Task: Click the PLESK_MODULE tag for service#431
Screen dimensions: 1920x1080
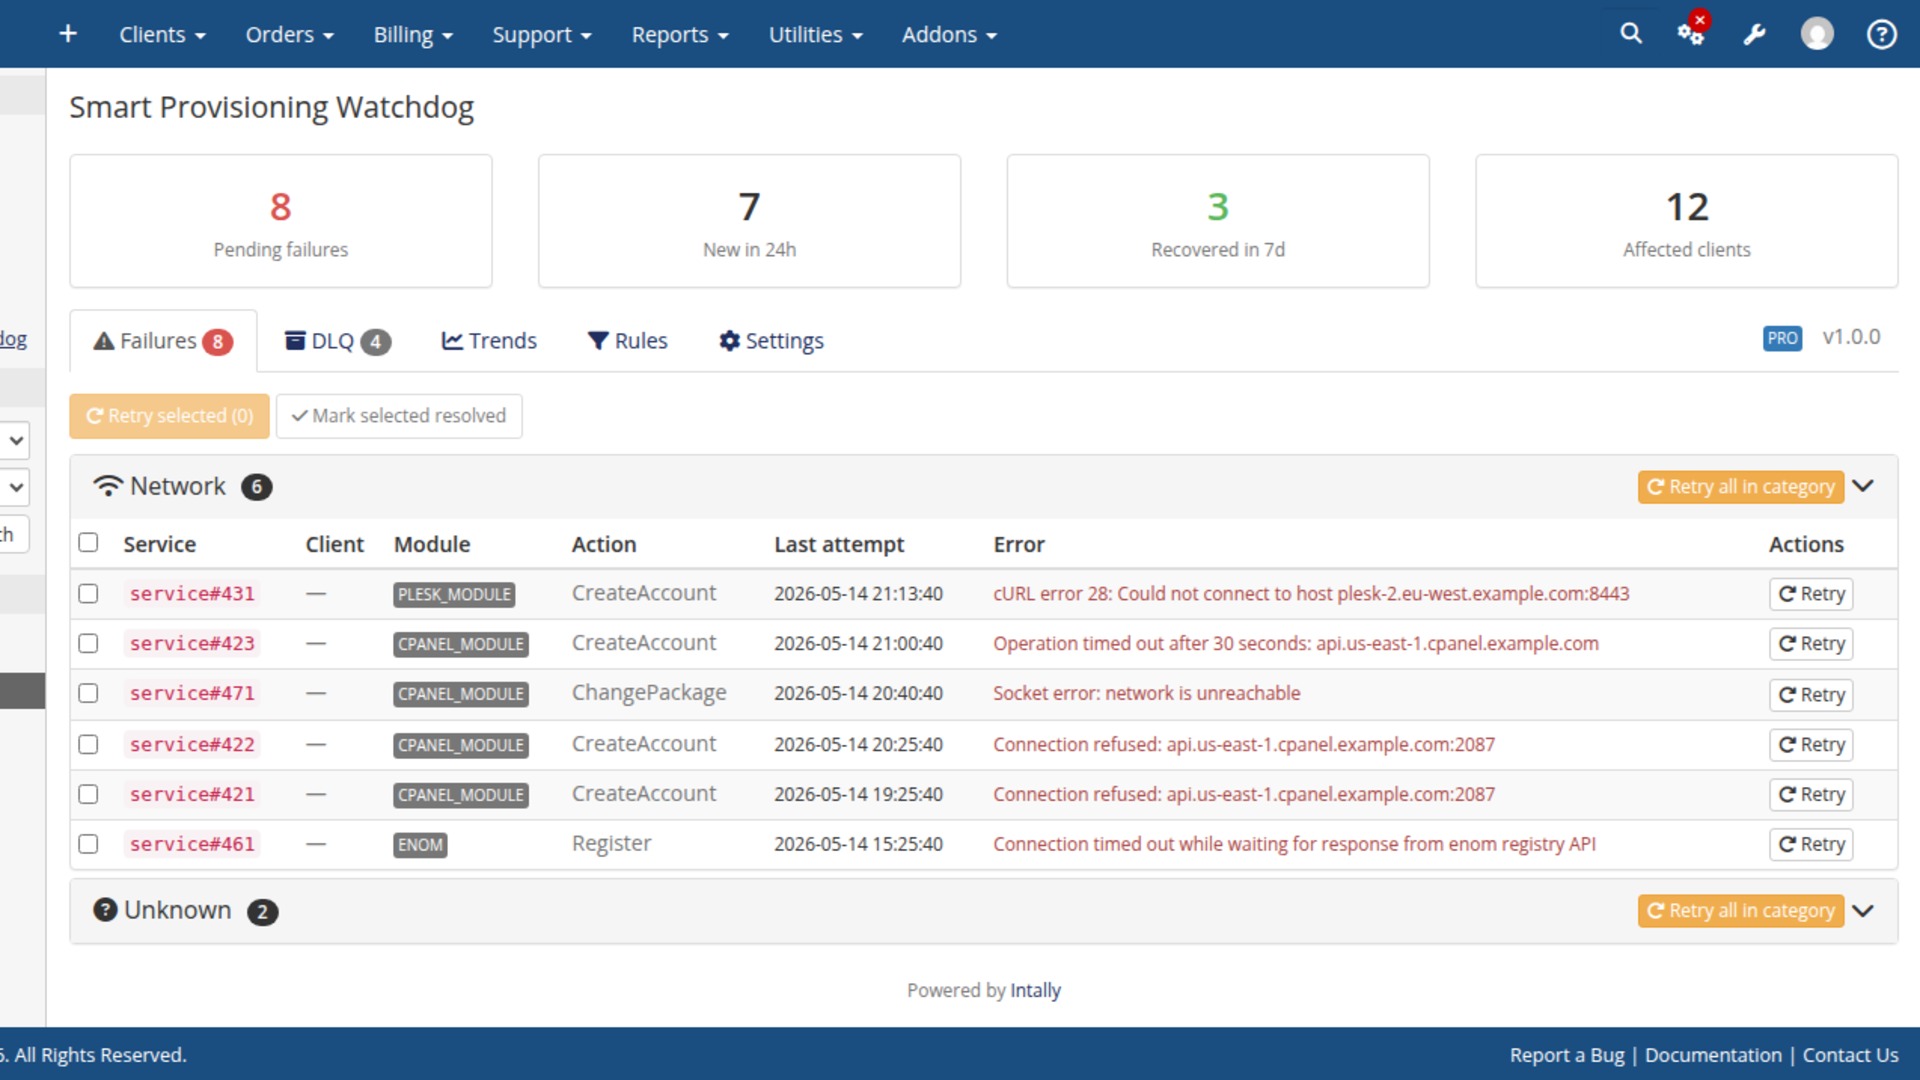Action: tap(454, 595)
